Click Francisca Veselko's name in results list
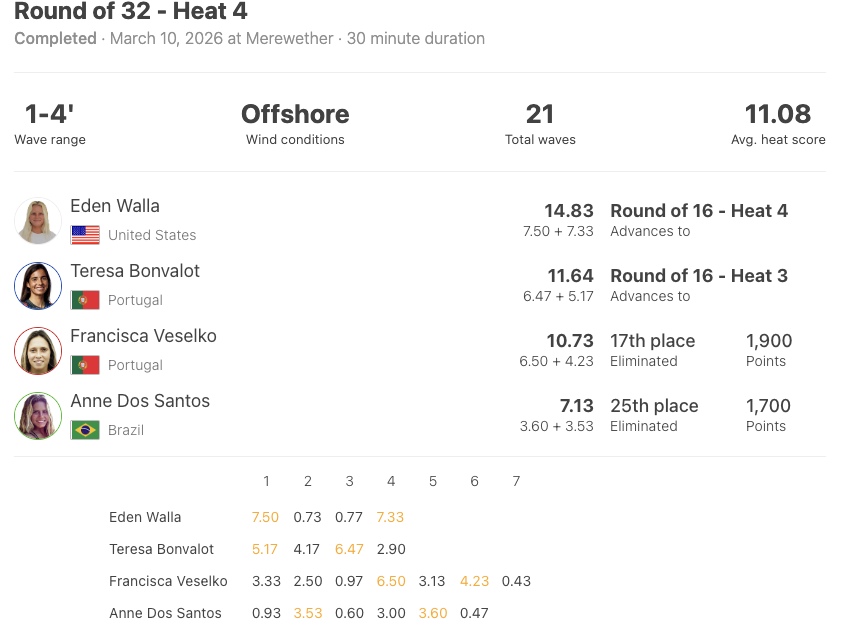 [143, 336]
